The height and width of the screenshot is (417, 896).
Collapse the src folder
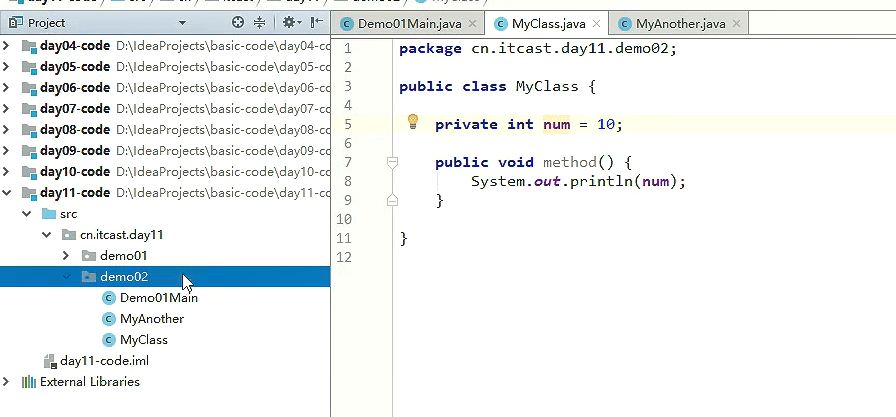coord(26,214)
